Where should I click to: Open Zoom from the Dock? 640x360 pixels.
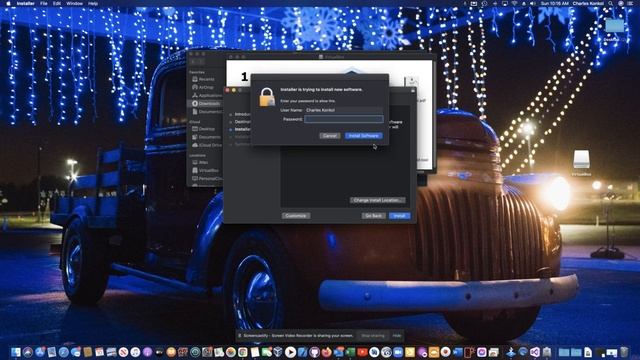398,352
